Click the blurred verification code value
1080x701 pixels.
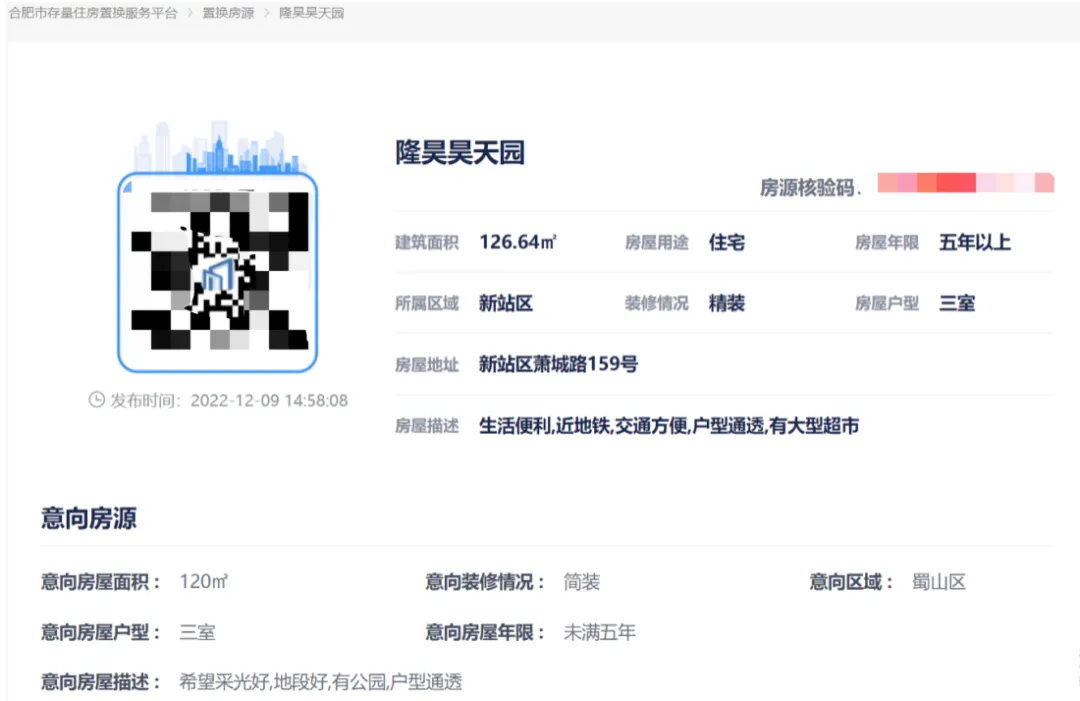coord(966,182)
